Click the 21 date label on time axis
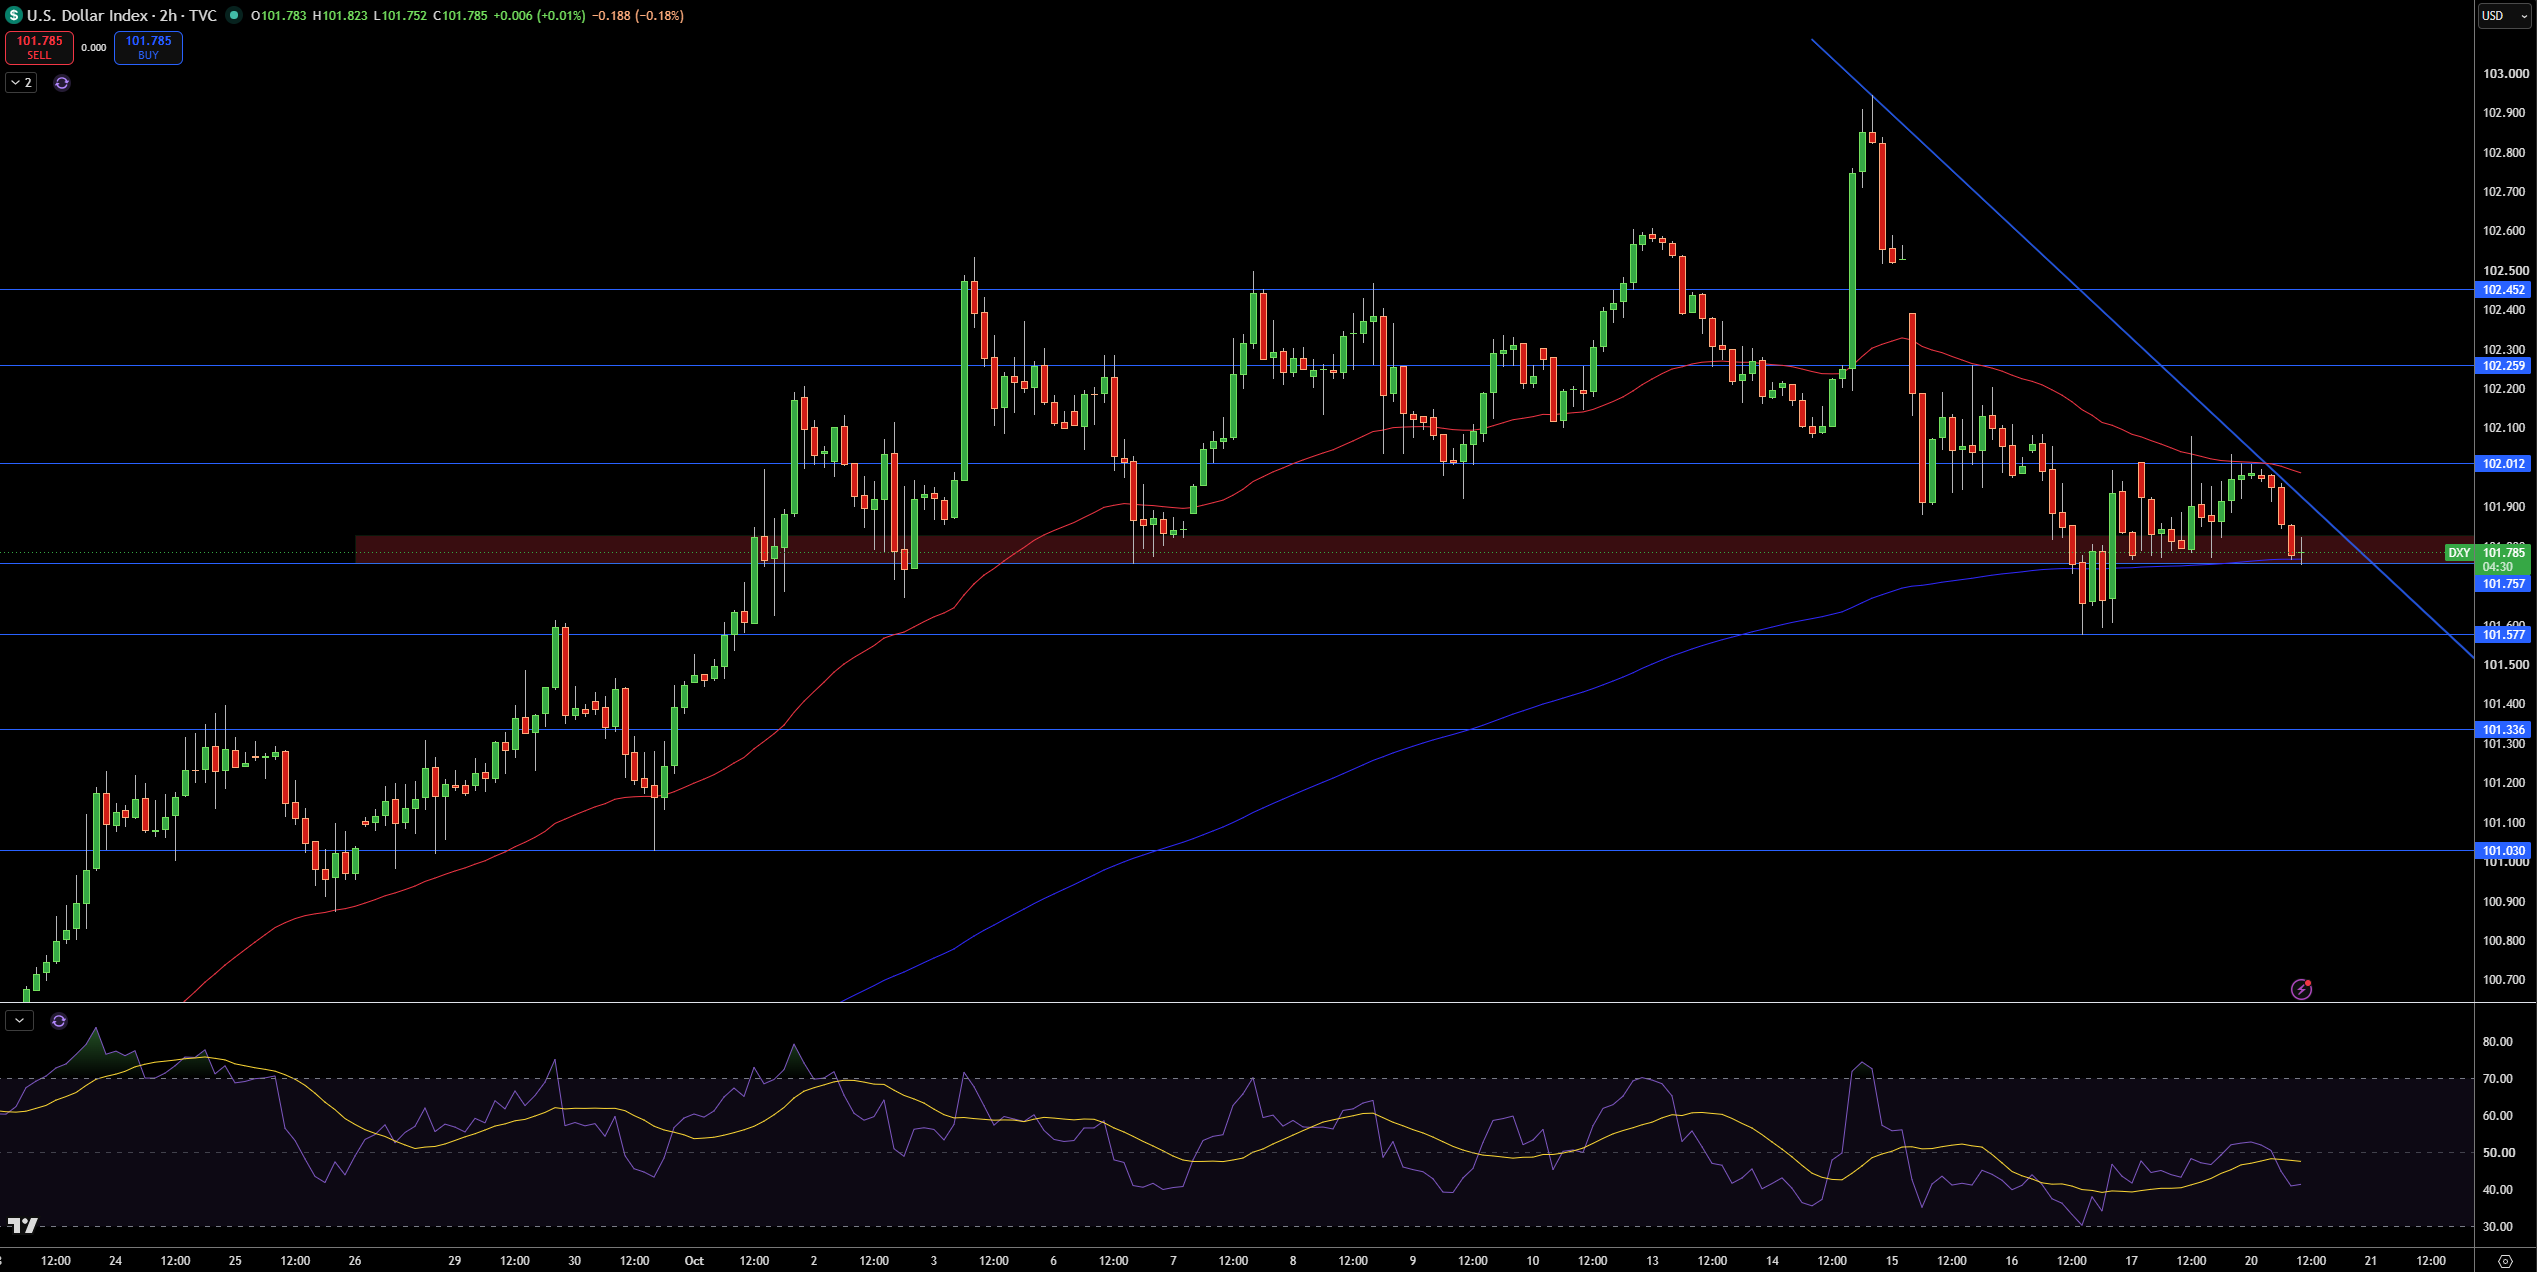Image resolution: width=2537 pixels, height=1272 pixels. [2370, 1261]
